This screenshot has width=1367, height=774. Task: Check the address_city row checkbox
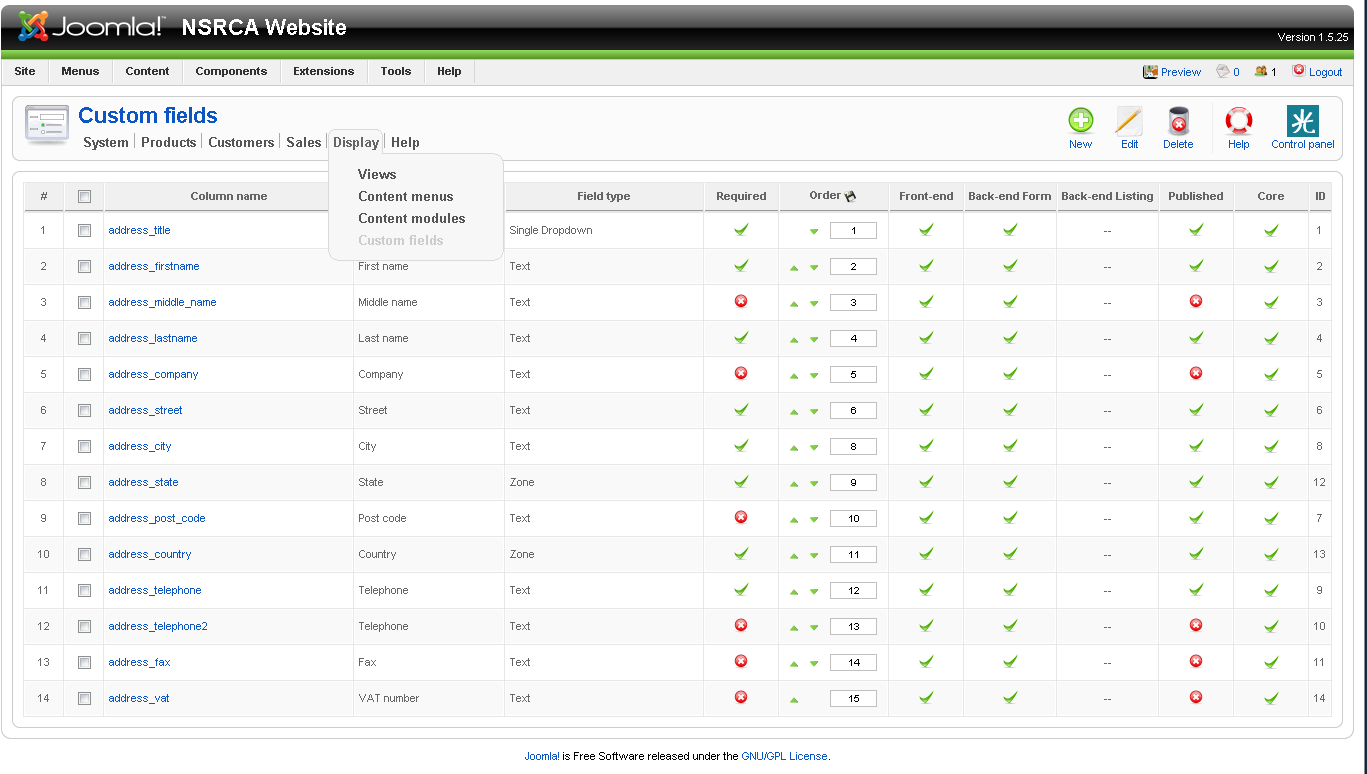[84, 446]
